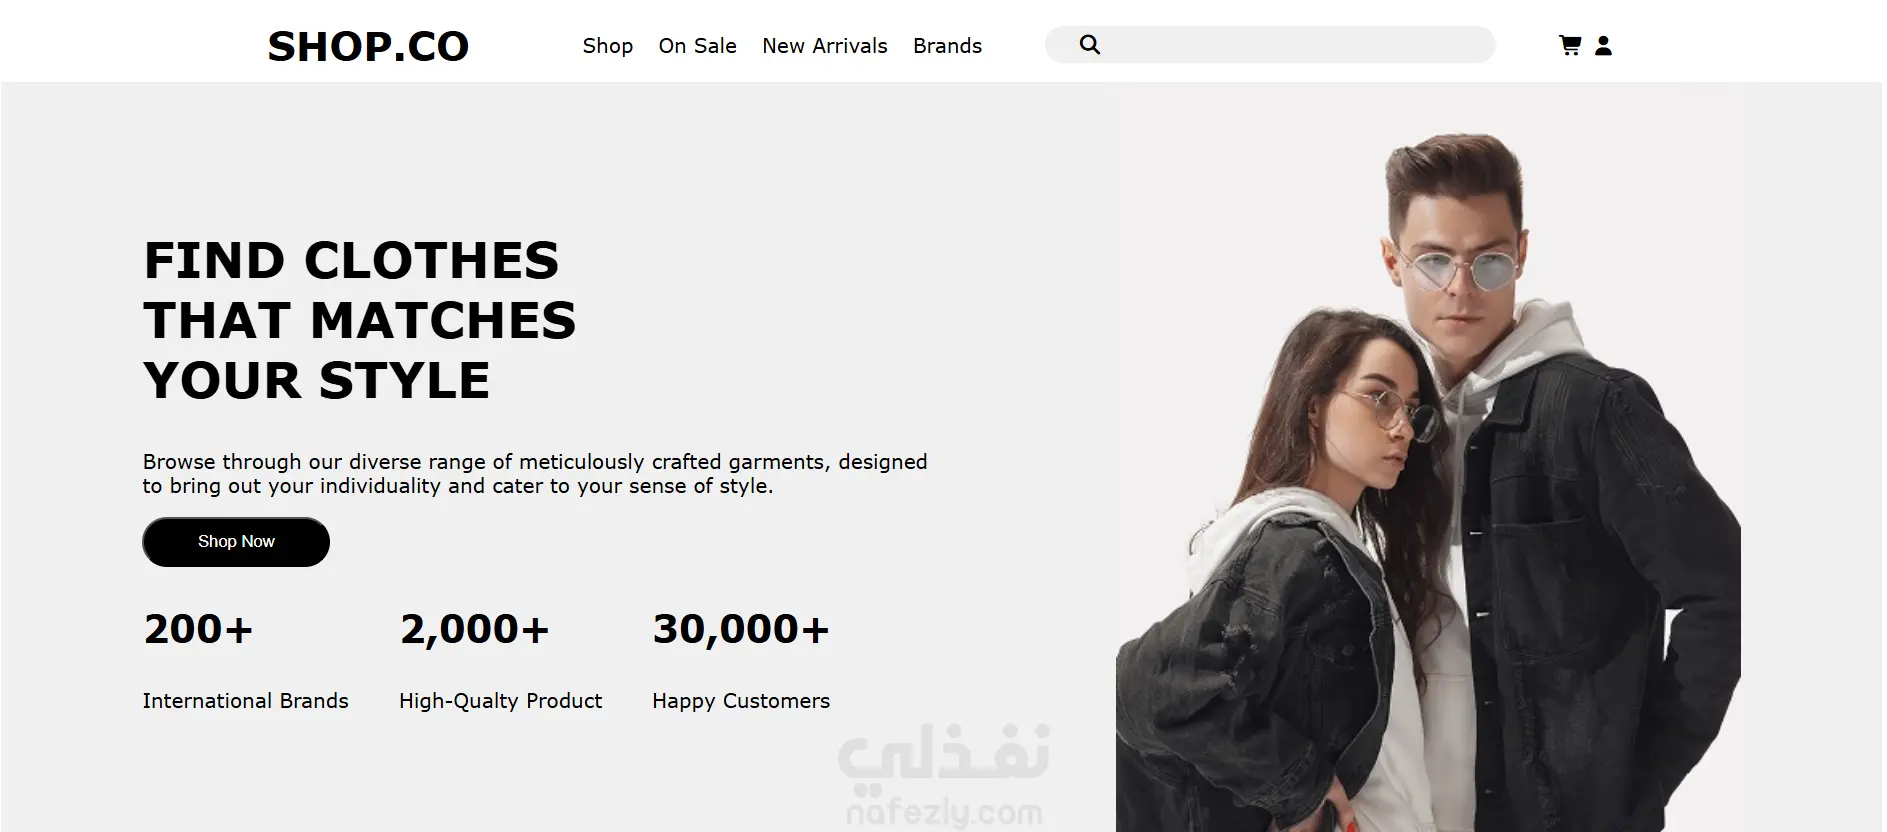The image size is (1887, 832).
Task: Select Brands in the navigation bar
Action: [x=947, y=46]
